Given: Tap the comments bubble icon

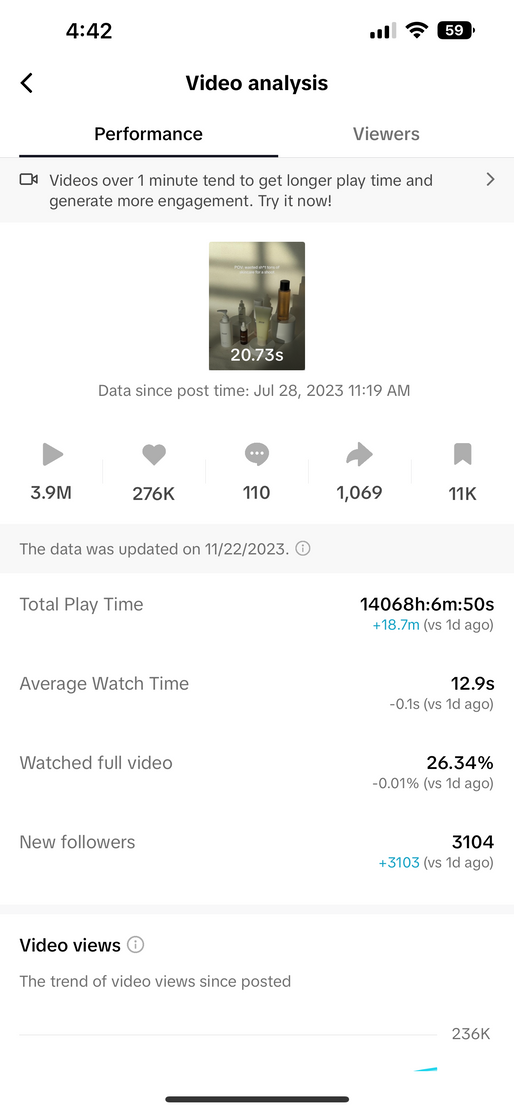Looking at the screenshot, I should (x=257, y=454).
